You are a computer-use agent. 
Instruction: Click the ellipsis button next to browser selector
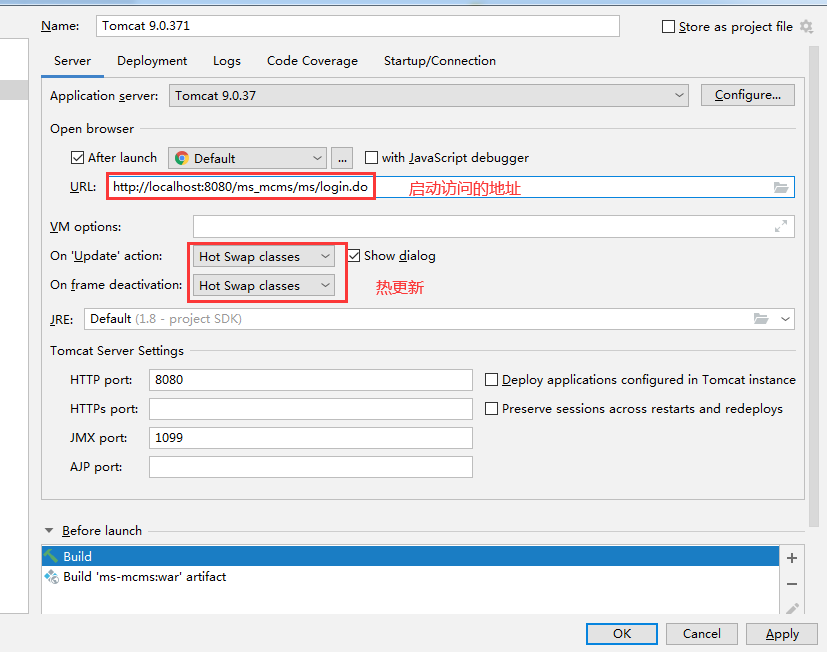pos(342,158)
